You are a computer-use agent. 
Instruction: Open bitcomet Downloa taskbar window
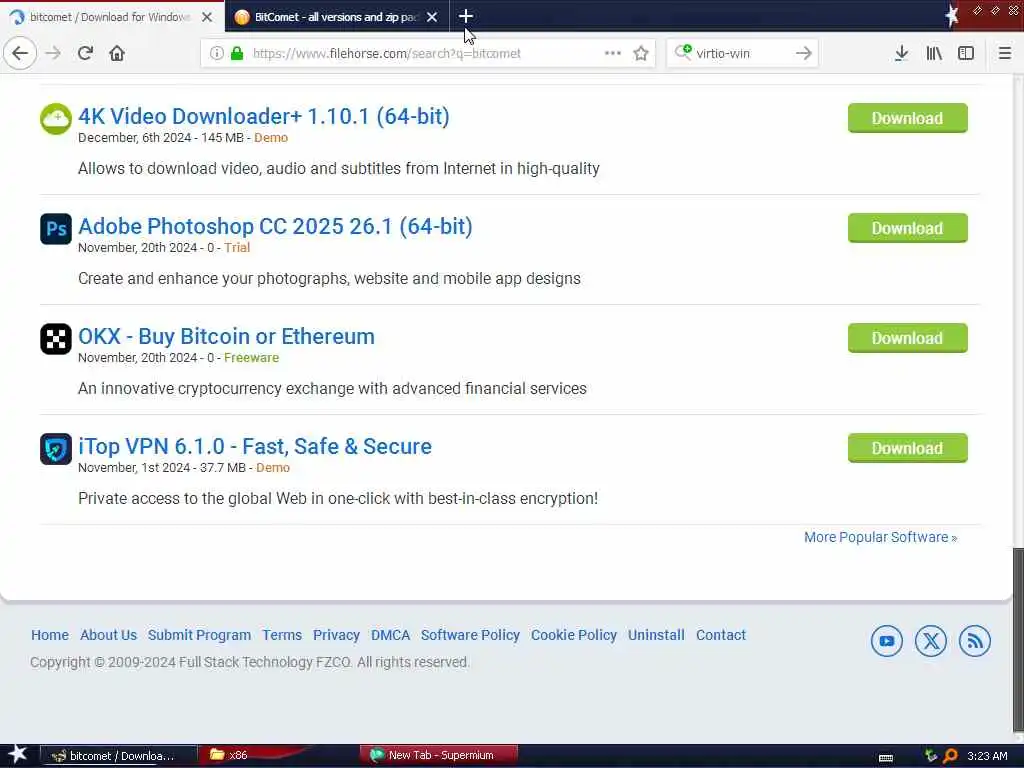click(119, 756)
